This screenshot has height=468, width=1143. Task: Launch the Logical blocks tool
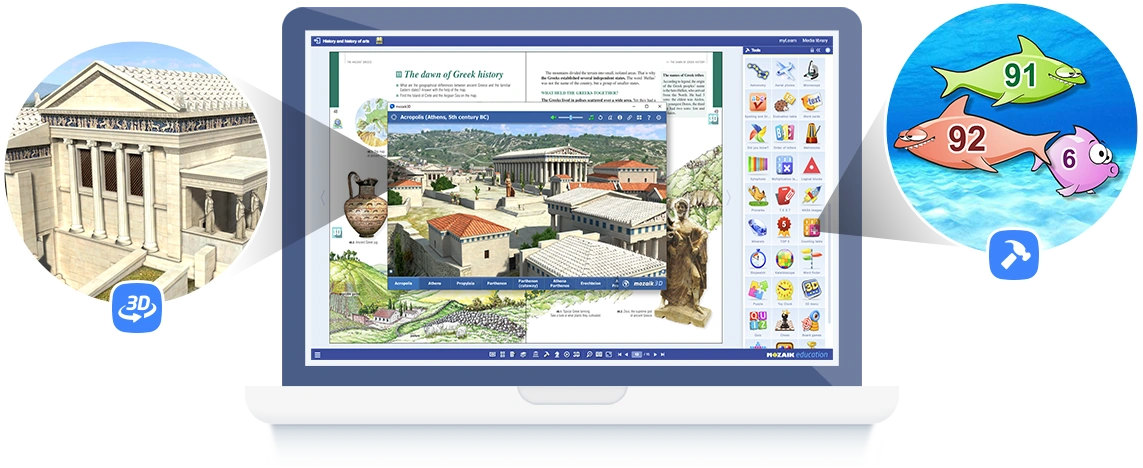[811, 168]
